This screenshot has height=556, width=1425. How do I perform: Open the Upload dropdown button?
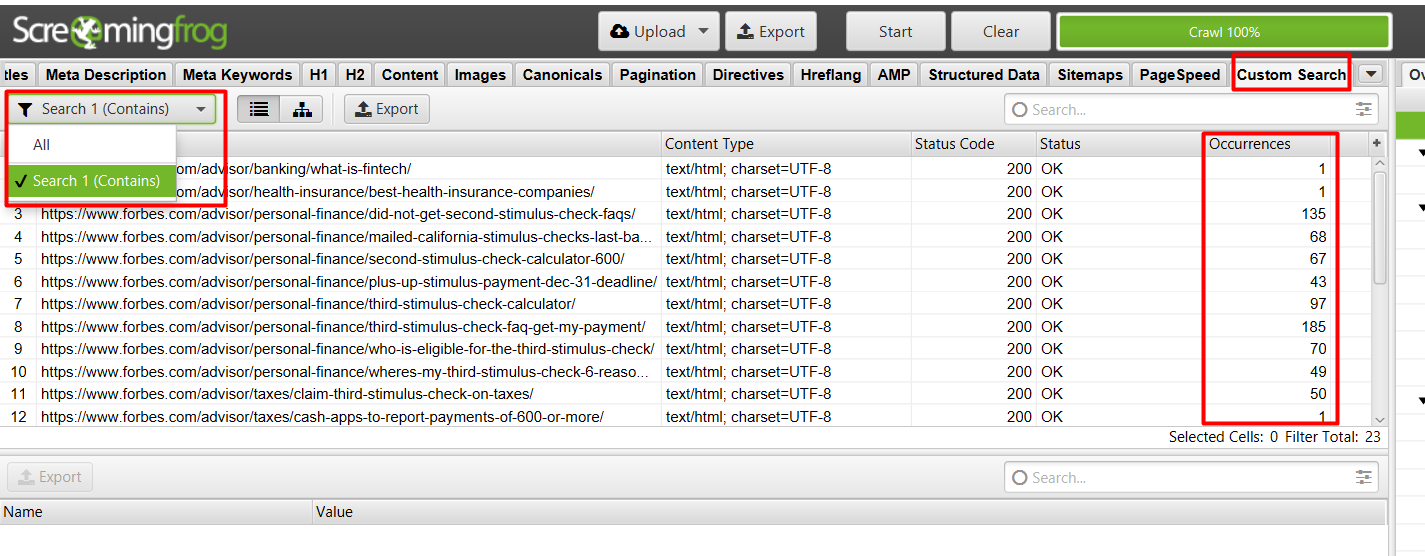coord(657,32)
